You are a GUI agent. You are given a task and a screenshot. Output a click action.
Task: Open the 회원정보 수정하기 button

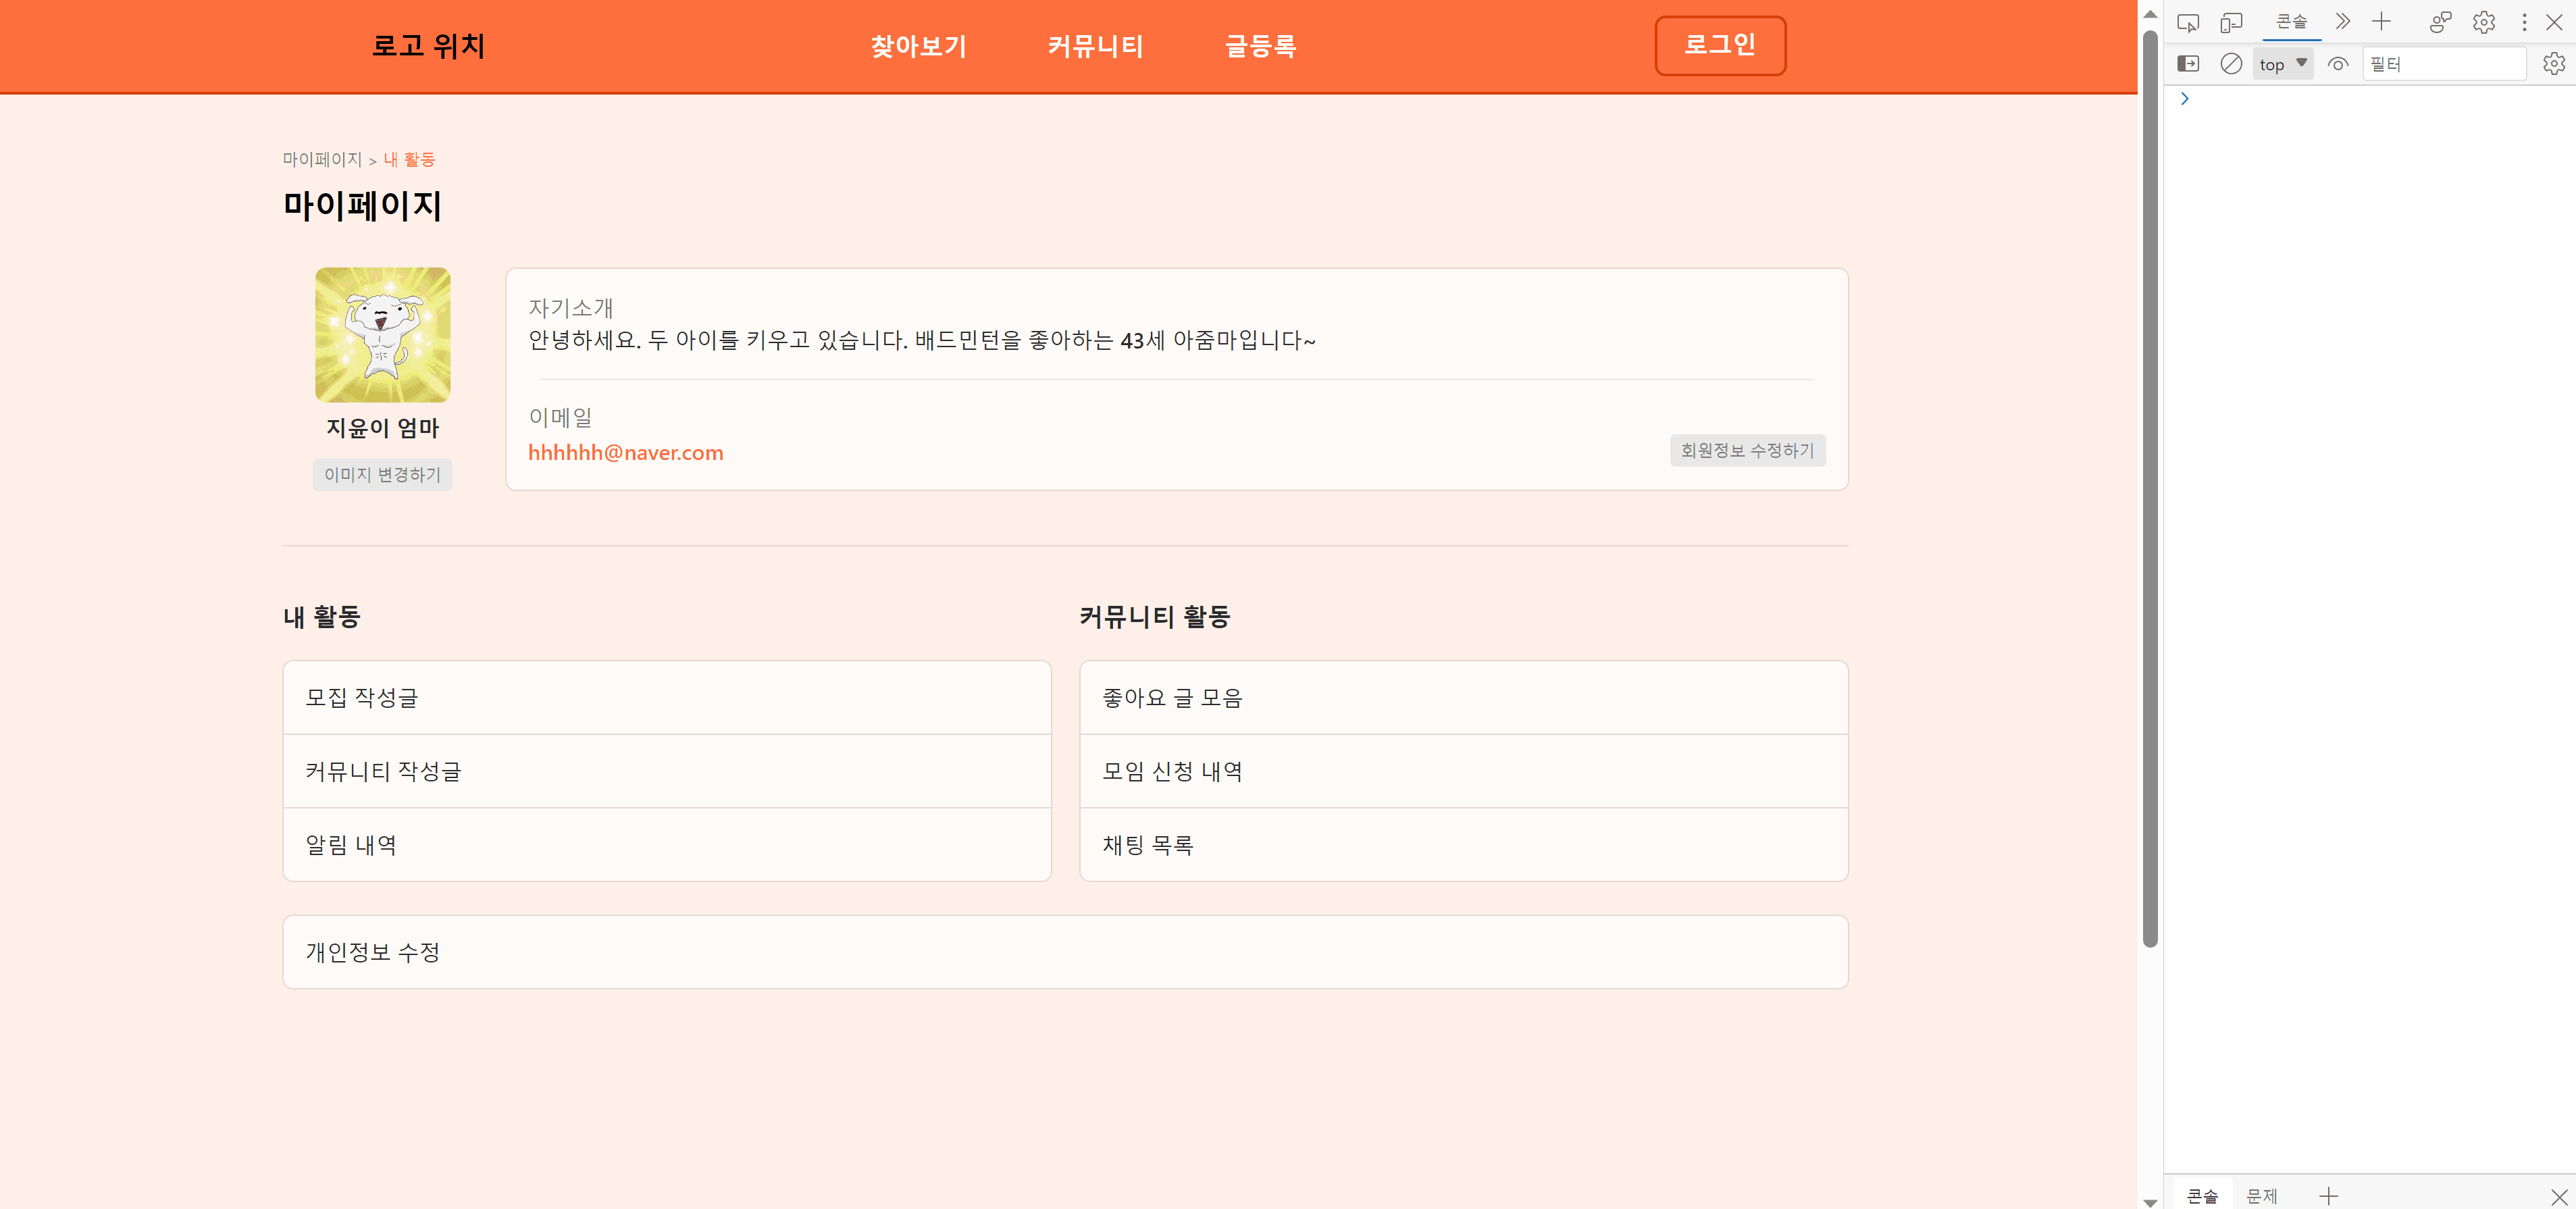point(1747,450)
